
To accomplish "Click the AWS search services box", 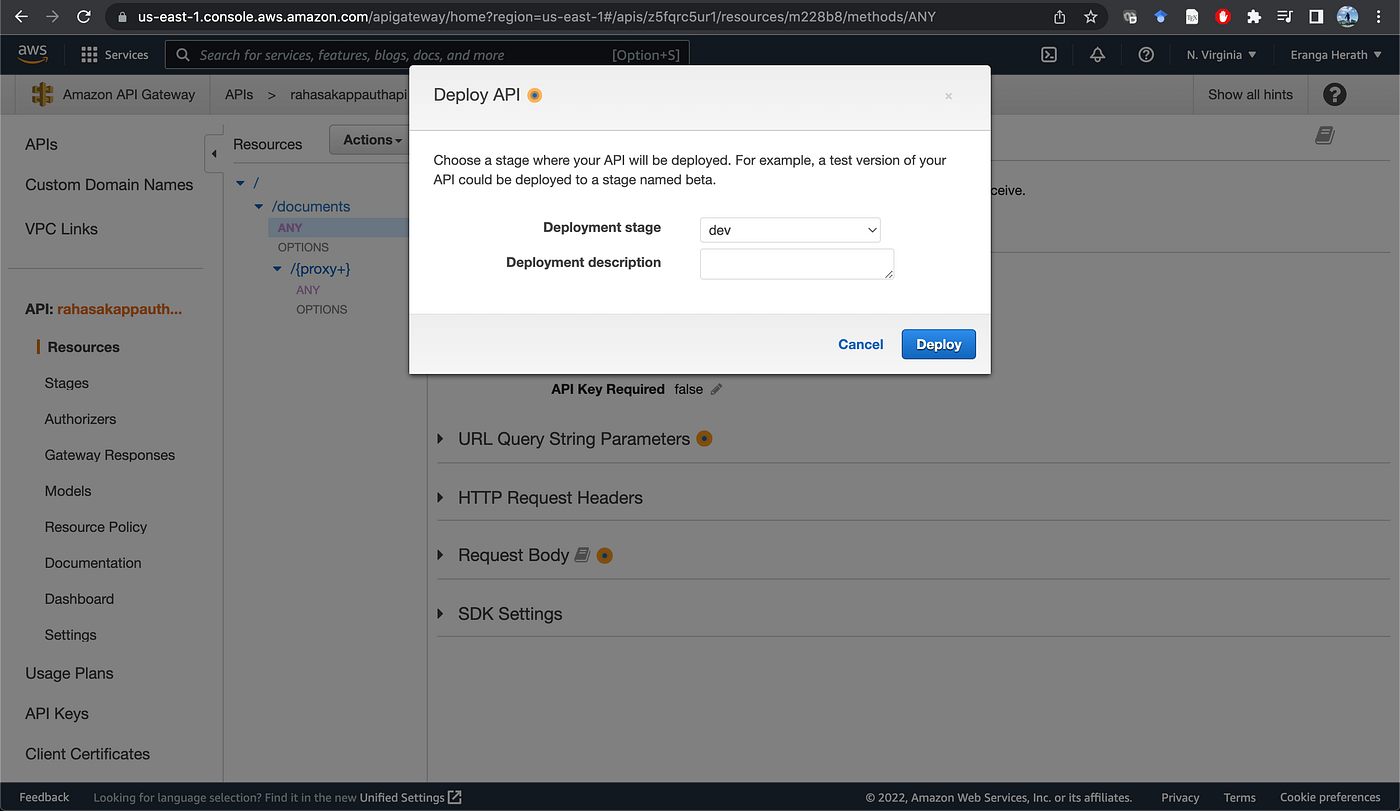I will pos(427,55).
